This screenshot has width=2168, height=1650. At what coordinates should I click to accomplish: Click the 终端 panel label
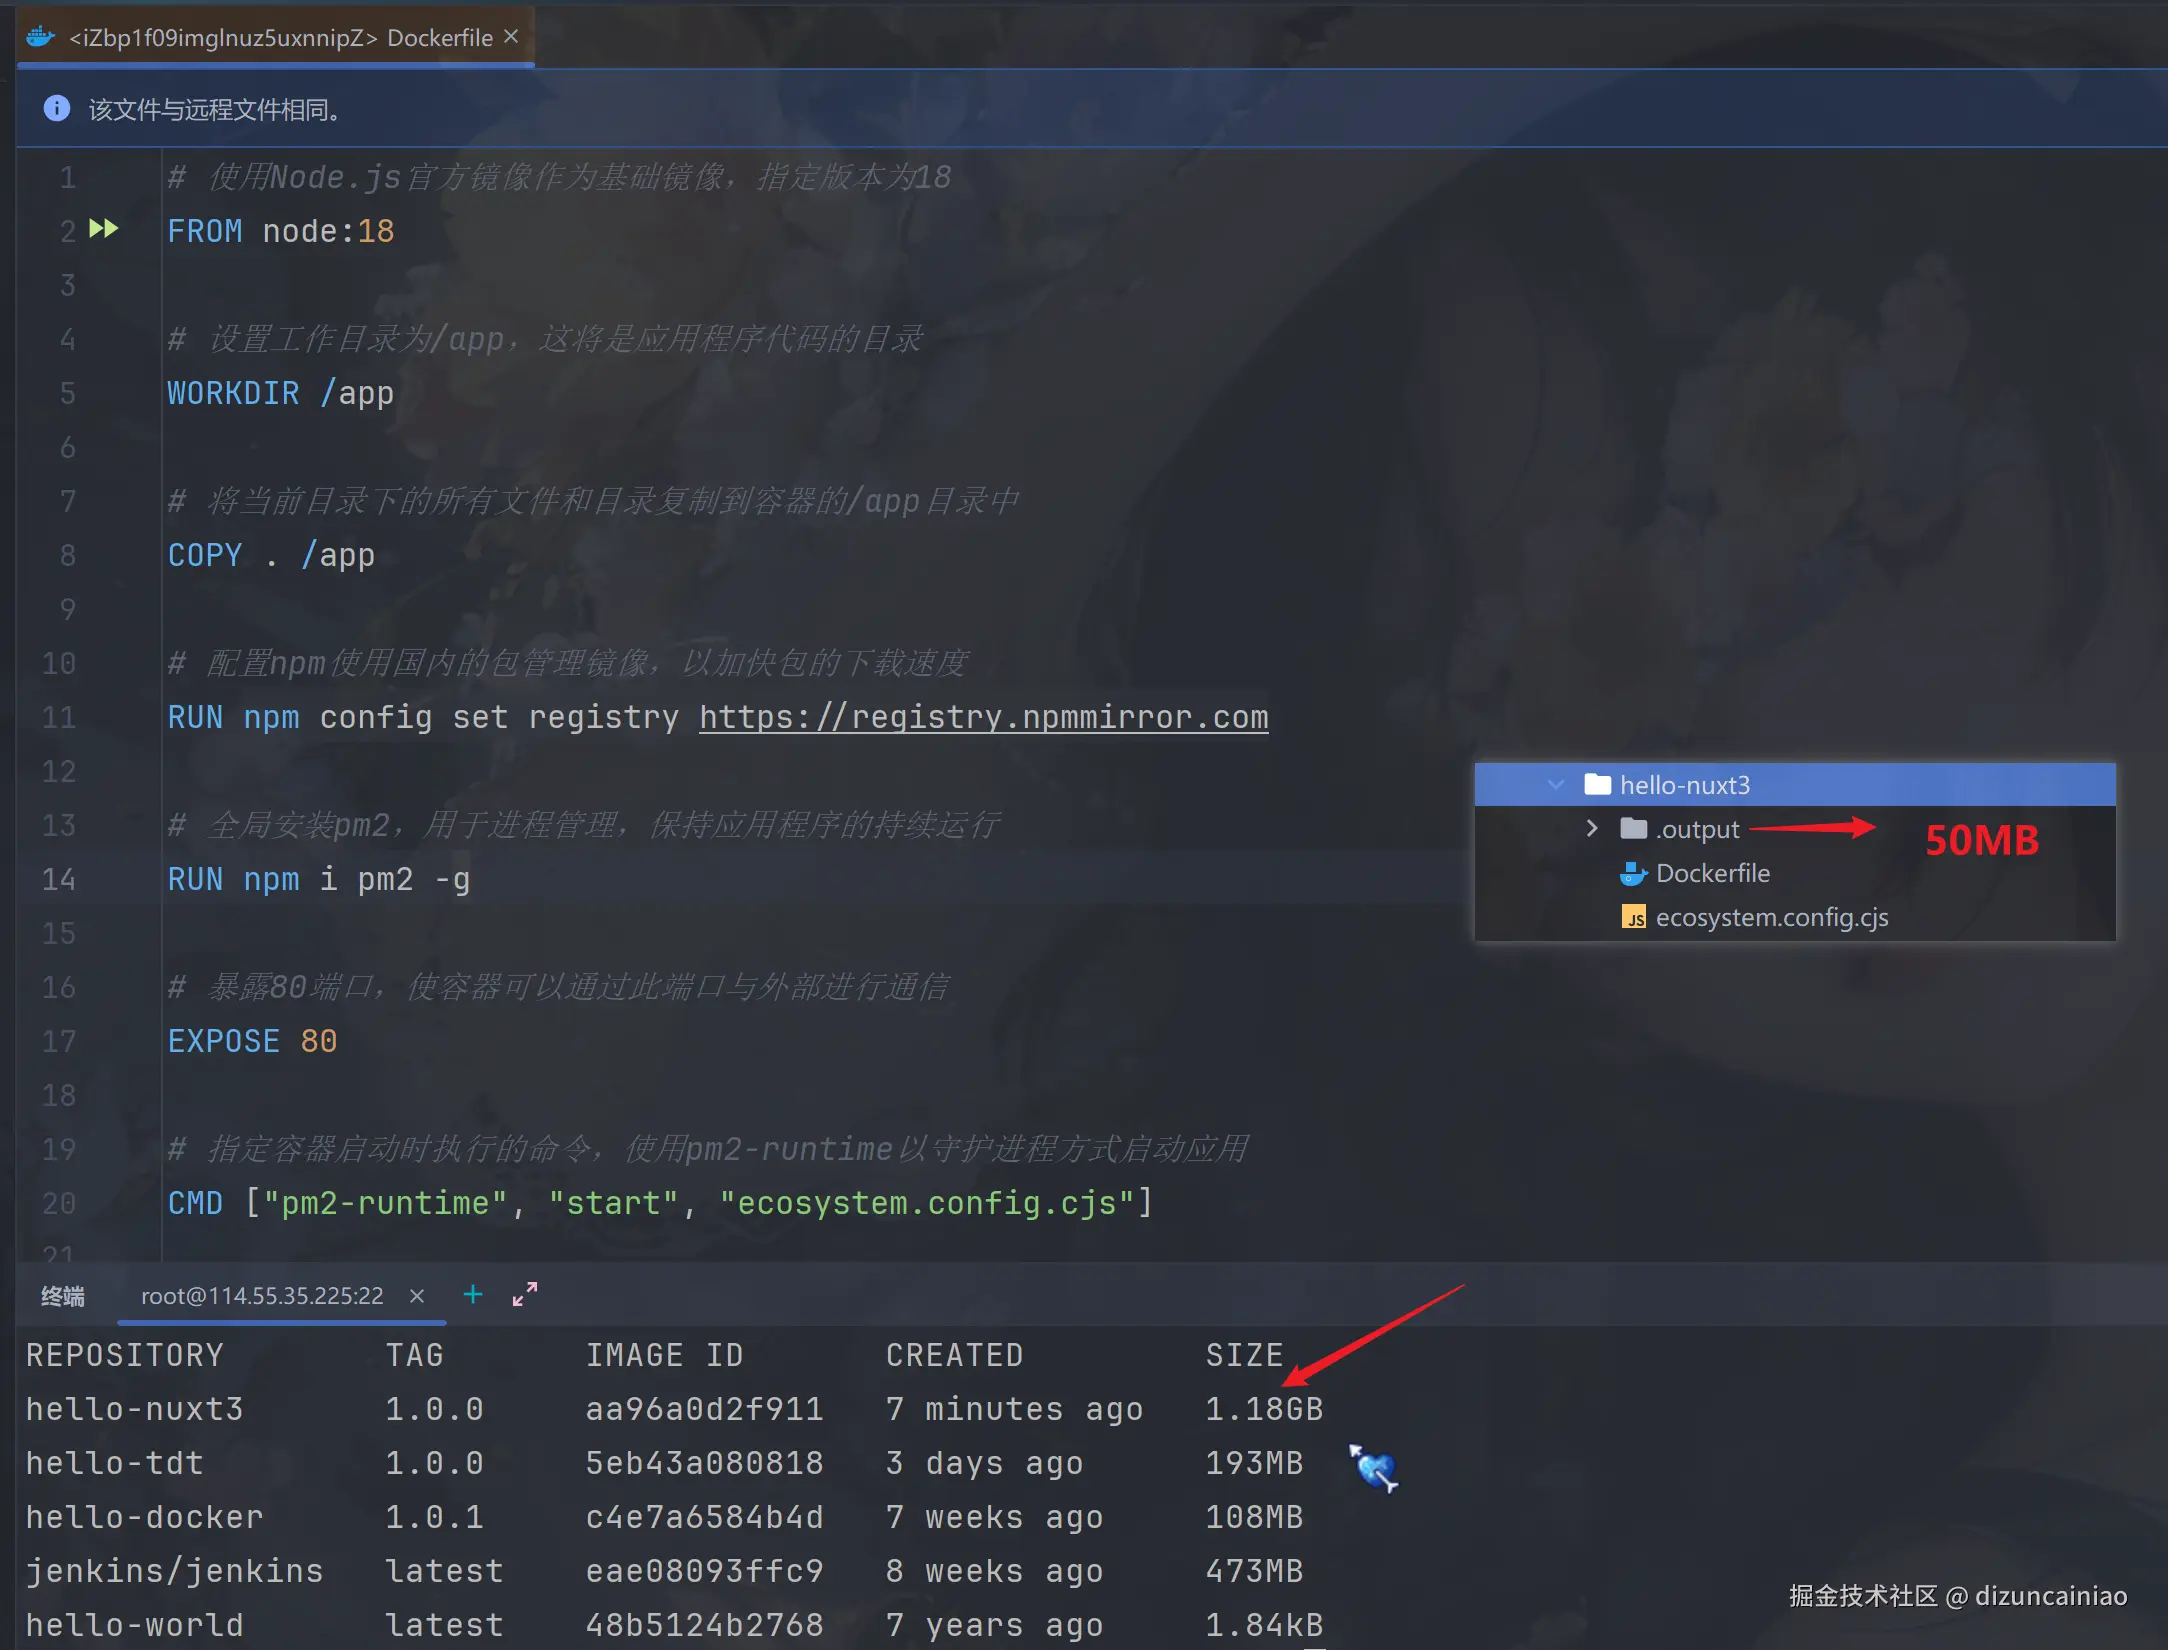63,1296
